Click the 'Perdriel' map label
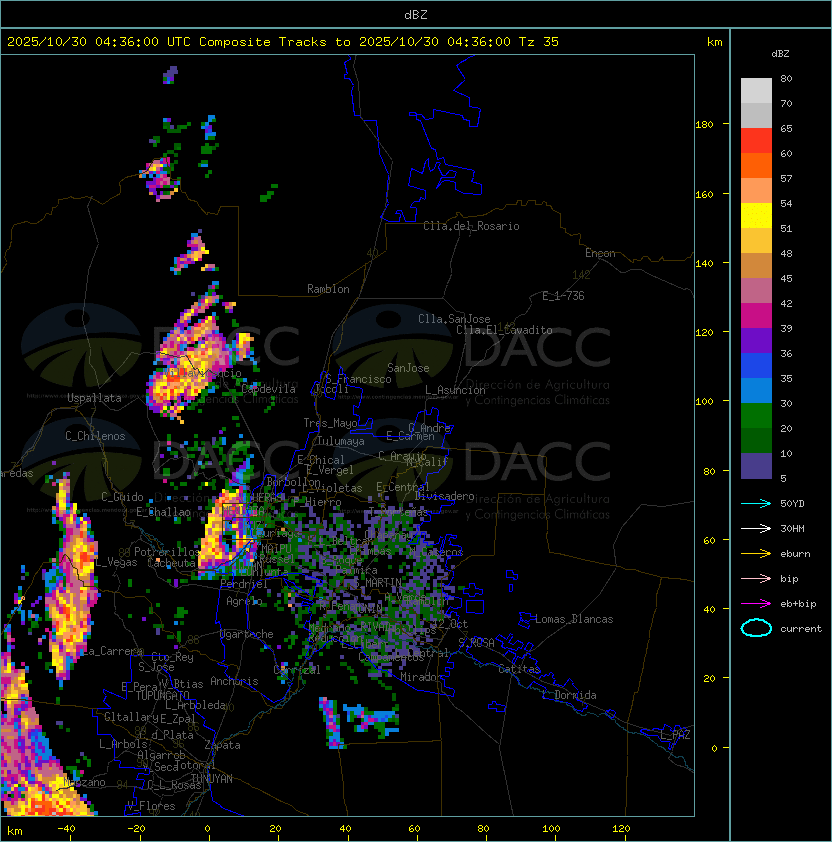This screenshot has height=842, width=832. 243,584
